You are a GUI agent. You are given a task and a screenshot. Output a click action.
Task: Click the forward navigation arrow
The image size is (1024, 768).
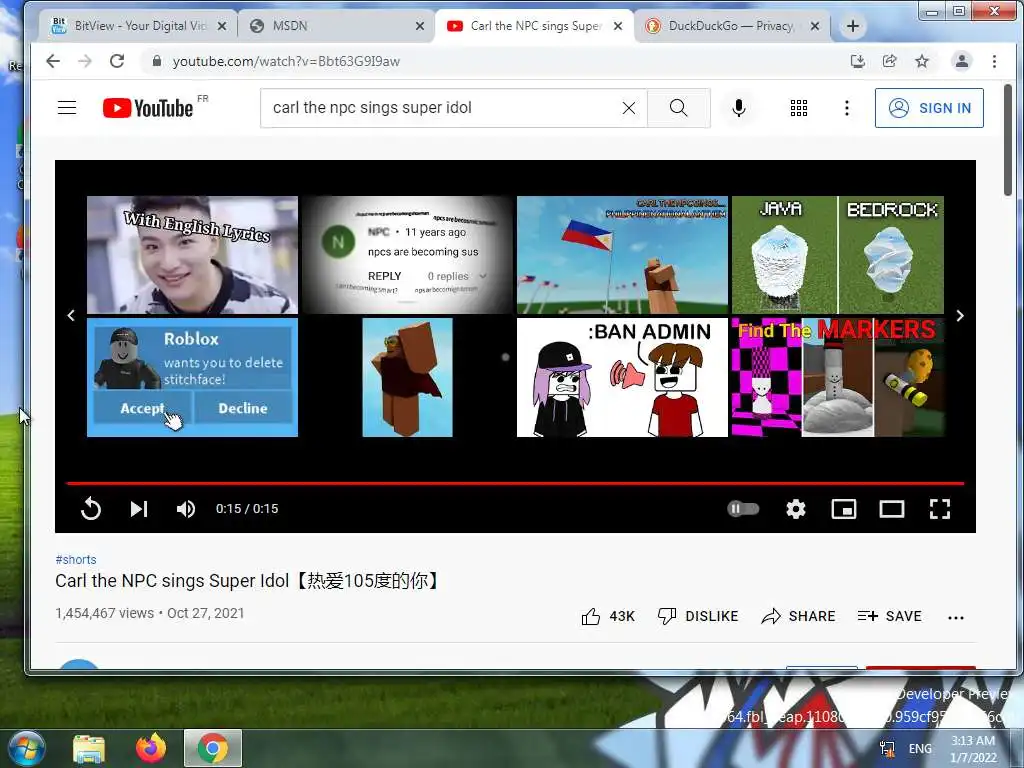(x=85, y=61)
